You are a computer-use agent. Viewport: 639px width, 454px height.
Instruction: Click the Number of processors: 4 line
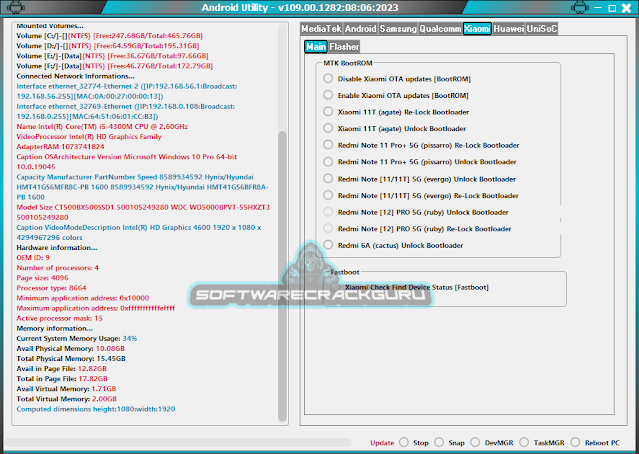tap(57, 268)
